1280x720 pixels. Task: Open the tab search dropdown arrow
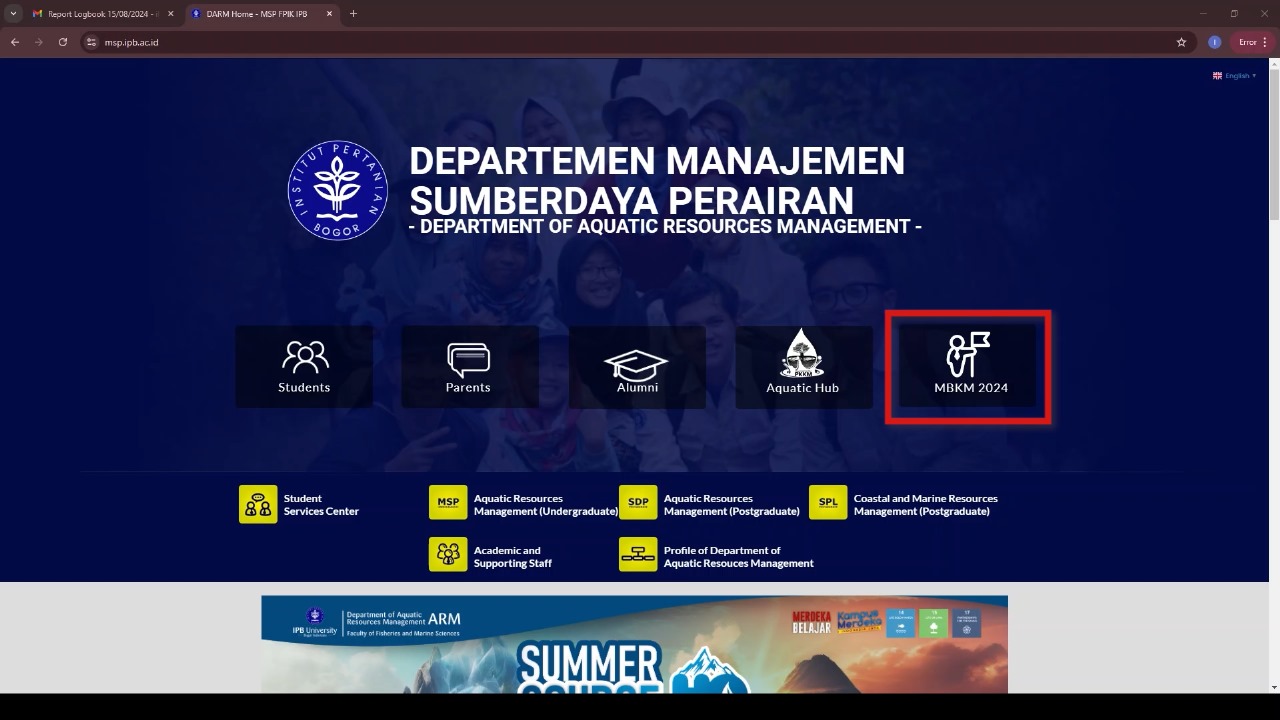click(13, 14)
